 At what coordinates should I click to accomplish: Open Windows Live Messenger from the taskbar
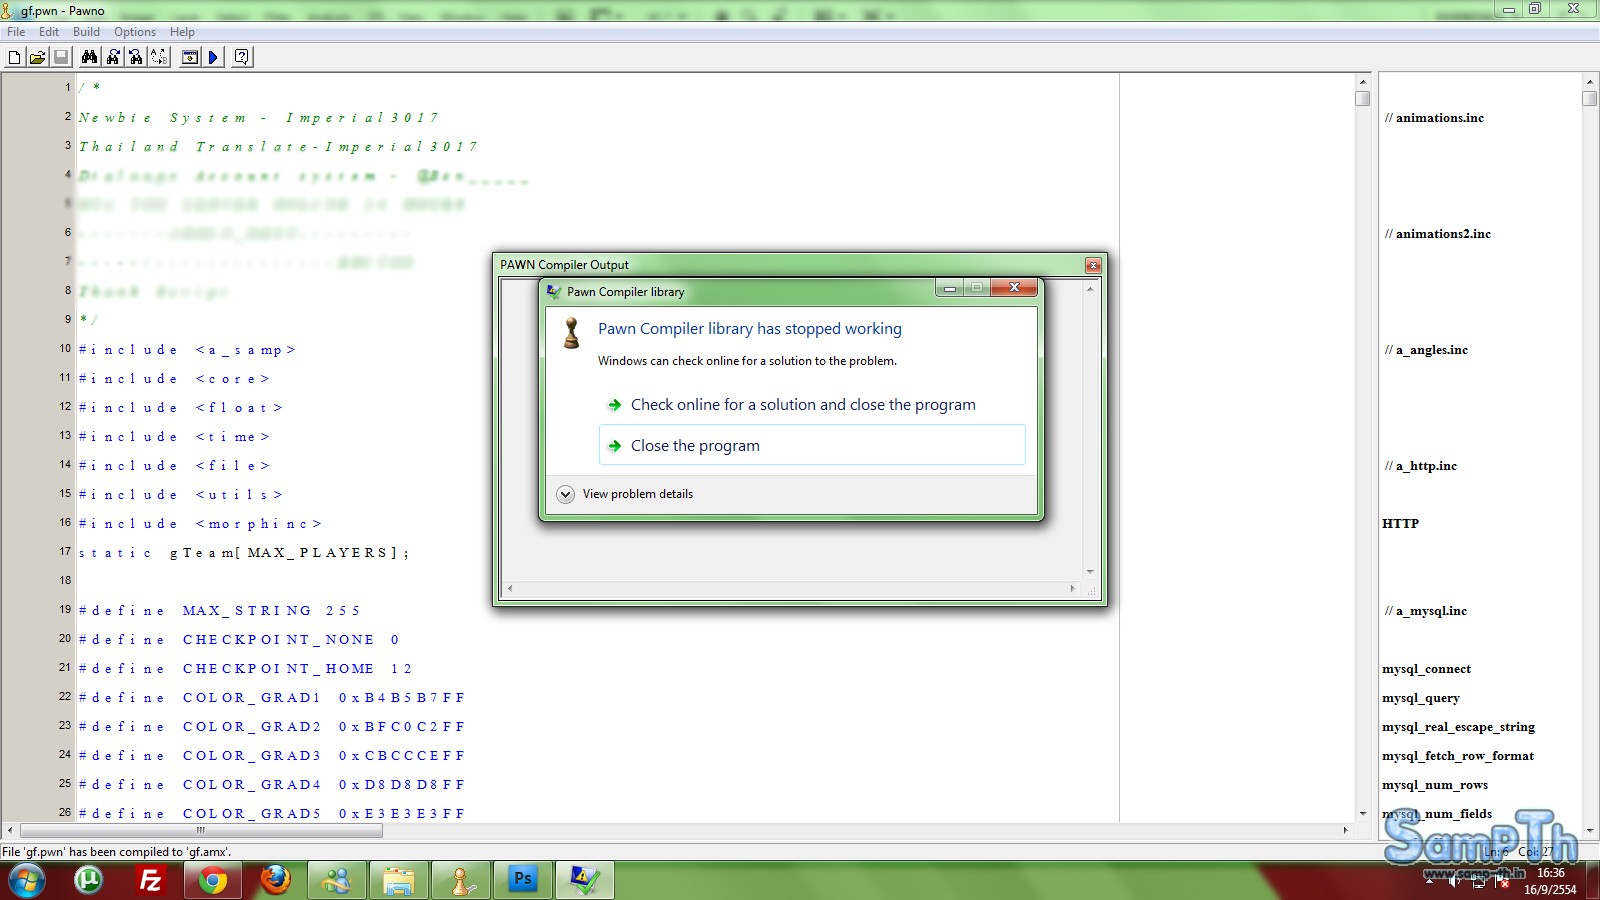(337, 880)
